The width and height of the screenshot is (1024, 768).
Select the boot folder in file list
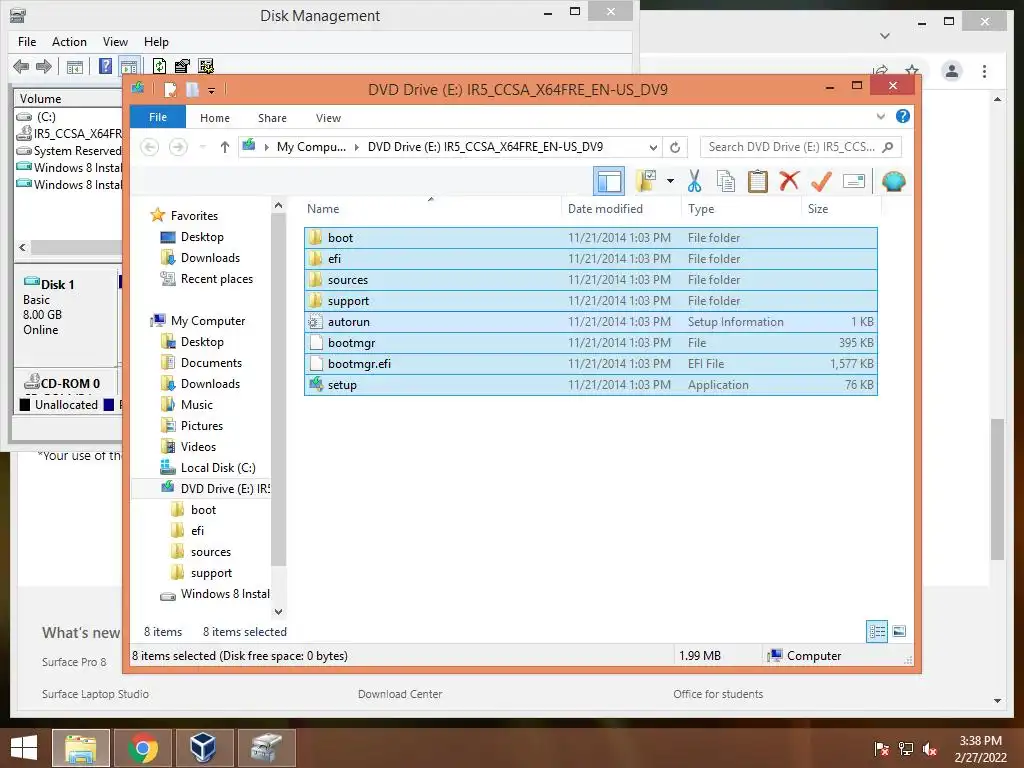pos(590,238)
